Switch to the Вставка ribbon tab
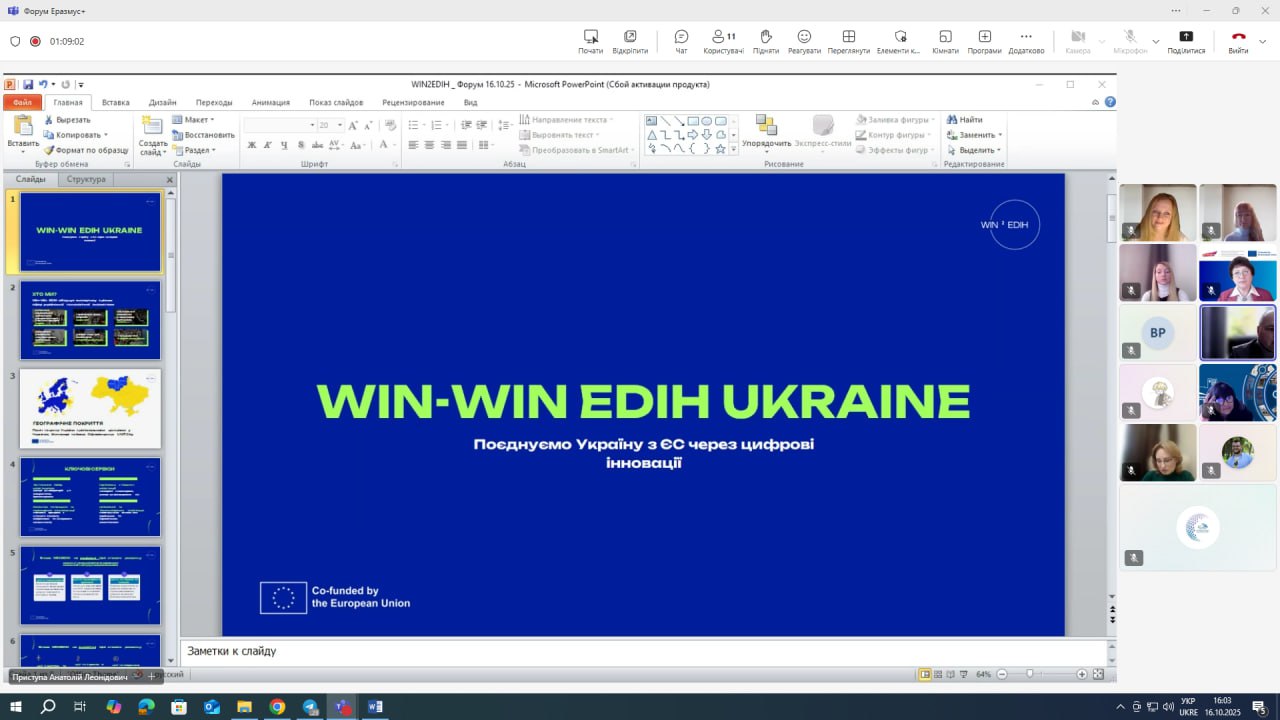The width and height of the screenshot is (1280, 720). pos(115,102)
